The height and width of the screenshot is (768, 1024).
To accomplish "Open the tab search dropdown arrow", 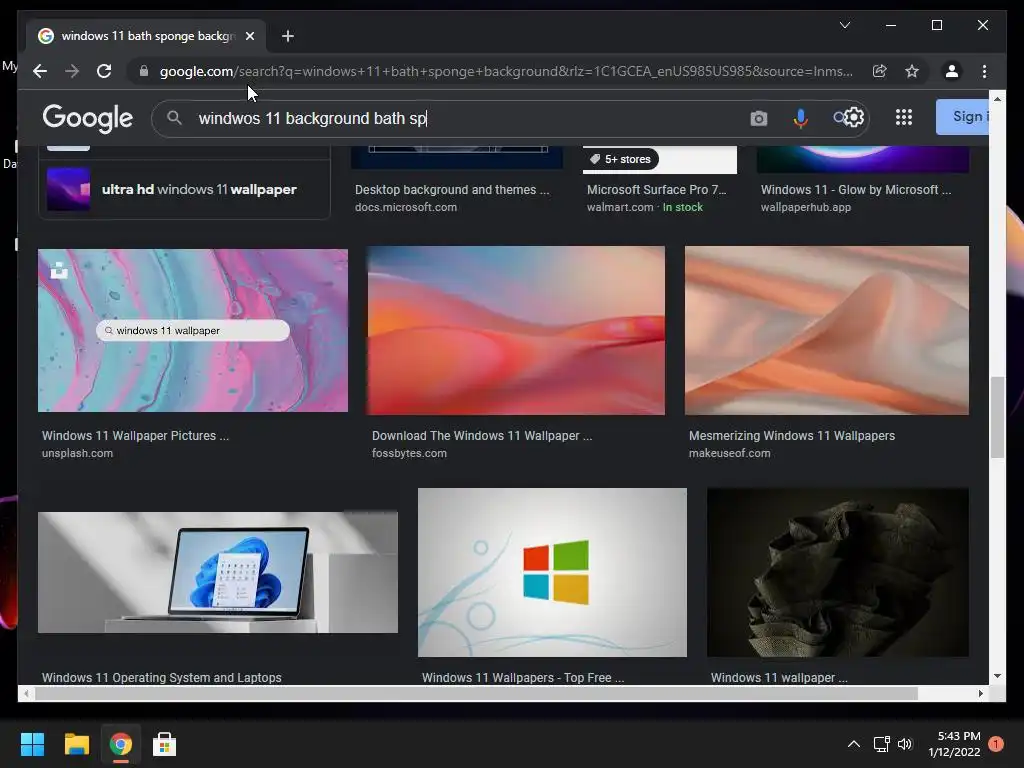I will pos(844,25).
